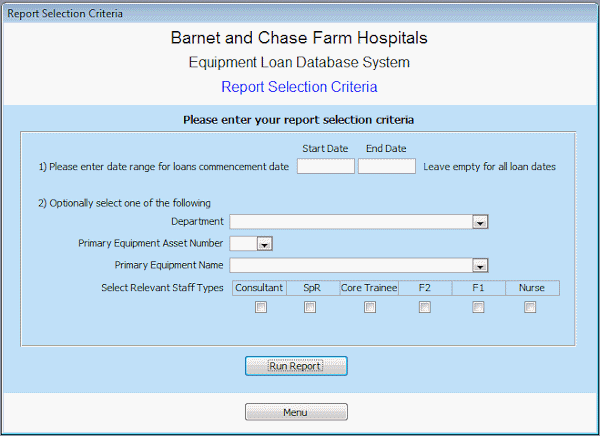
Task: Focus the End Date input box
Action: point(387,166)
